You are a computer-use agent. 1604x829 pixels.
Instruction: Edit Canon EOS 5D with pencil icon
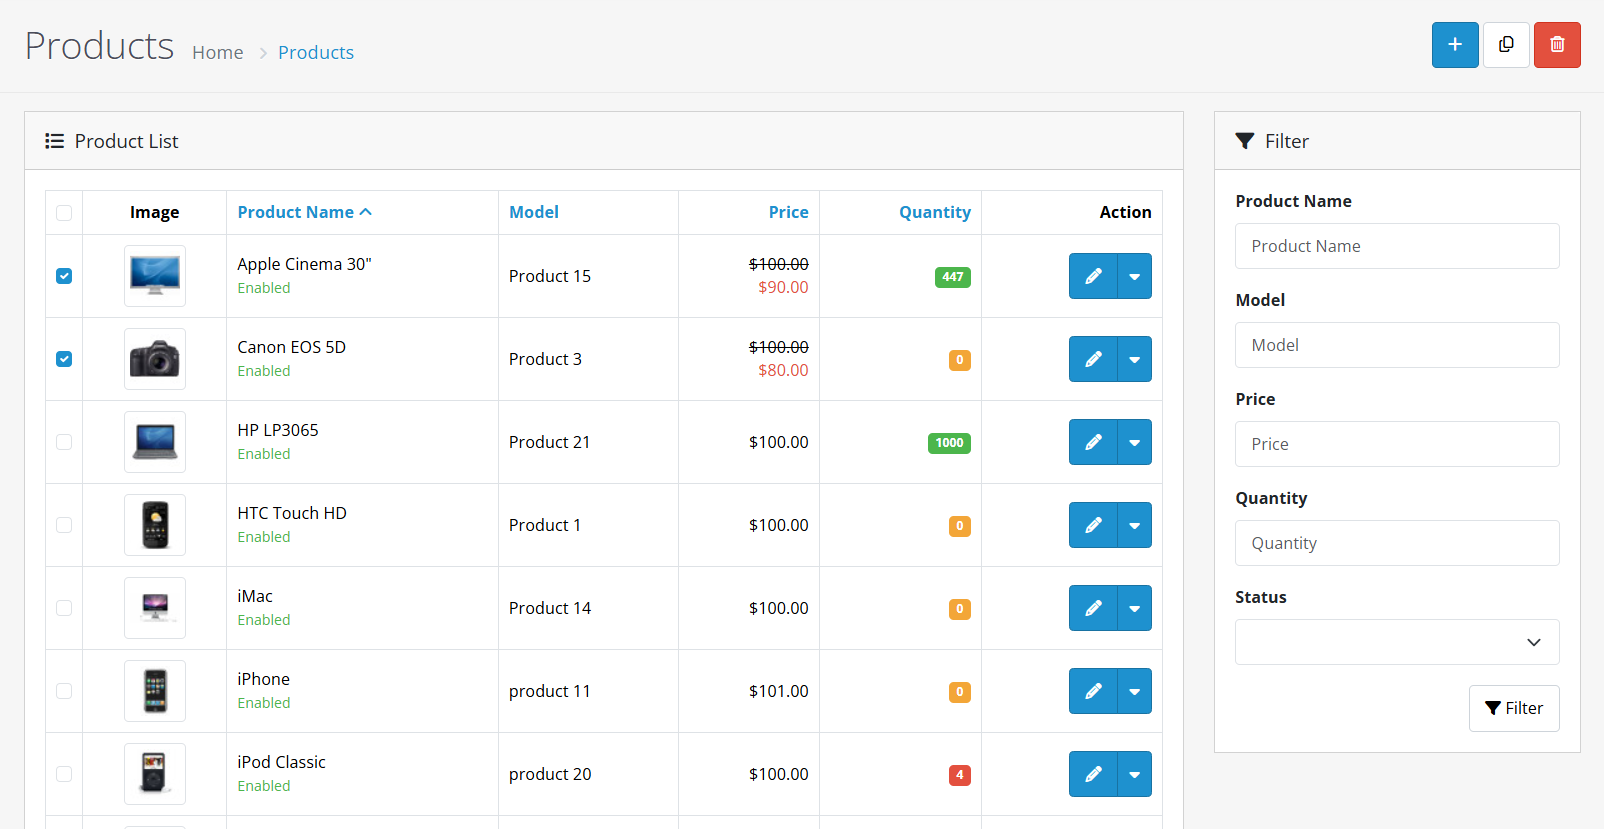click(x=1093, y=359)
